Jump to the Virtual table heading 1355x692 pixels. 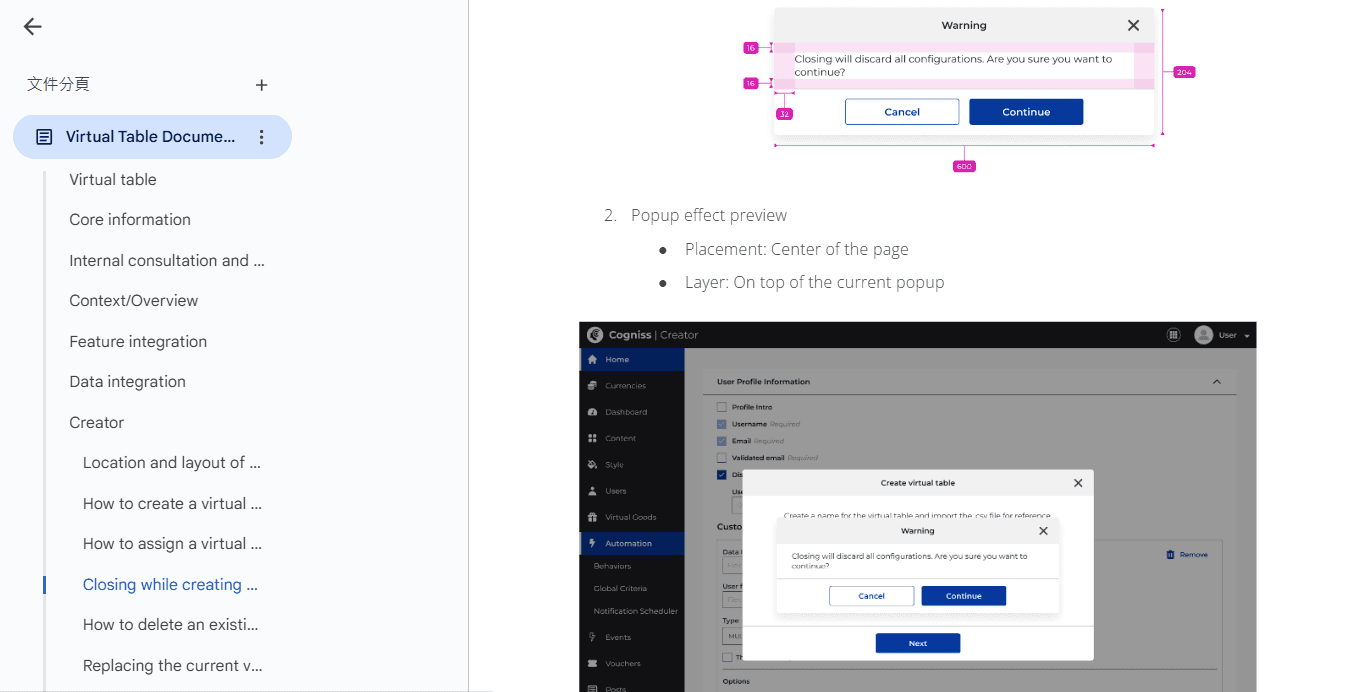pyautogui.click(x=113, y=180)
